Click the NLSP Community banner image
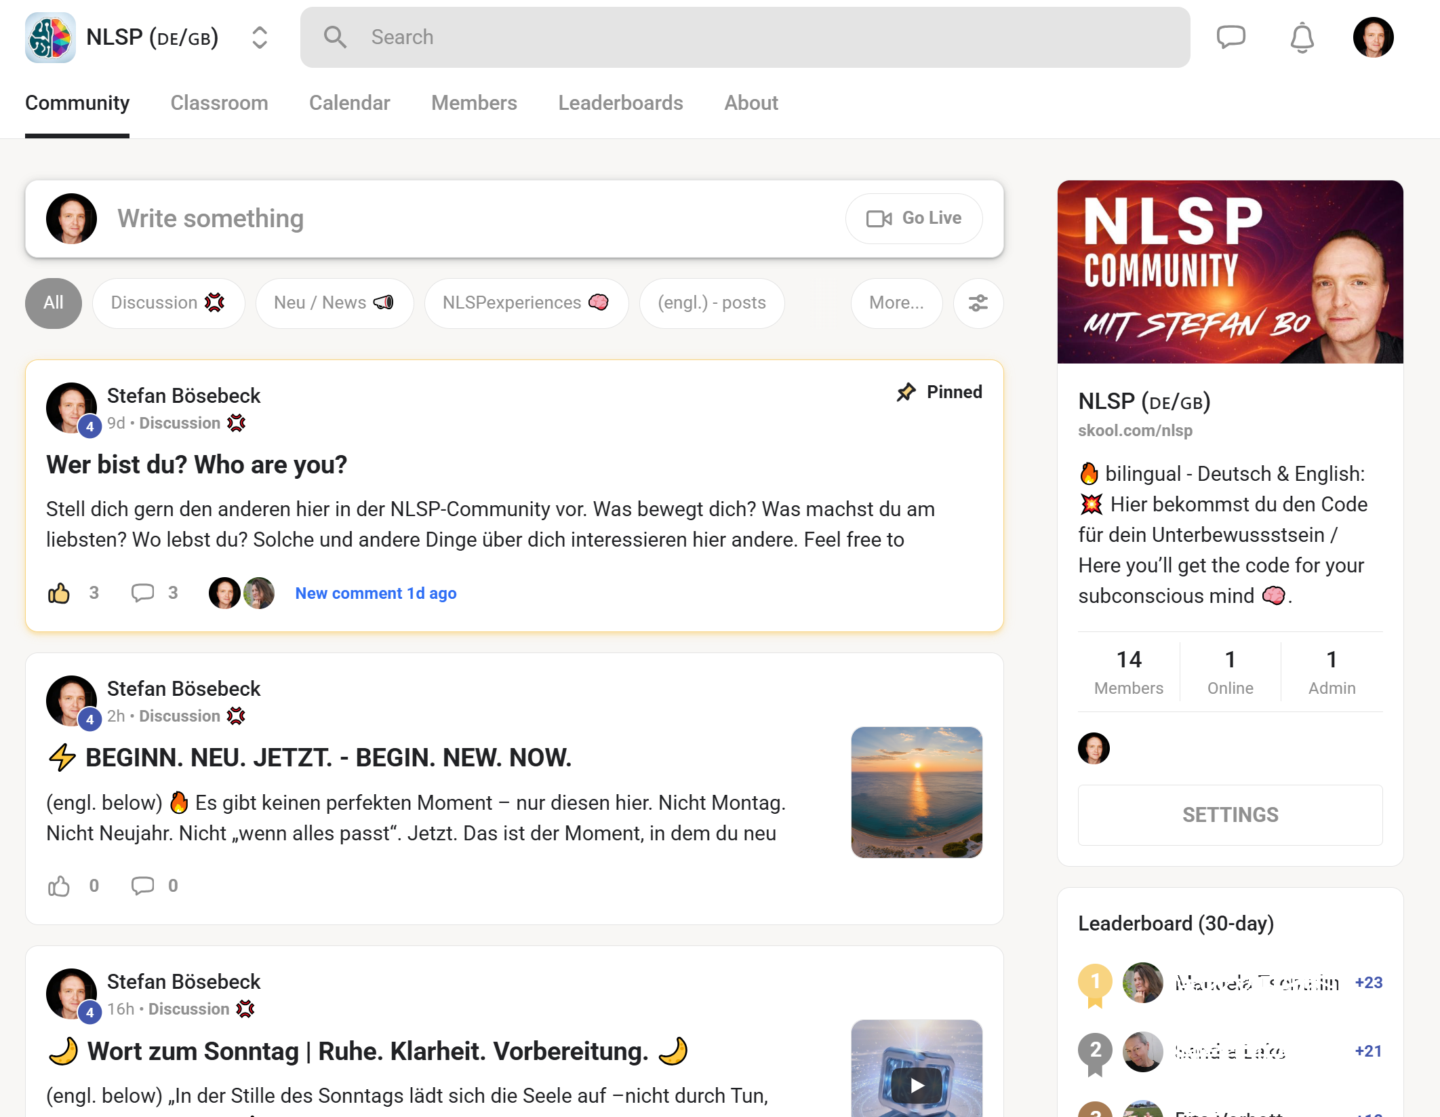 coord(1230,272)
